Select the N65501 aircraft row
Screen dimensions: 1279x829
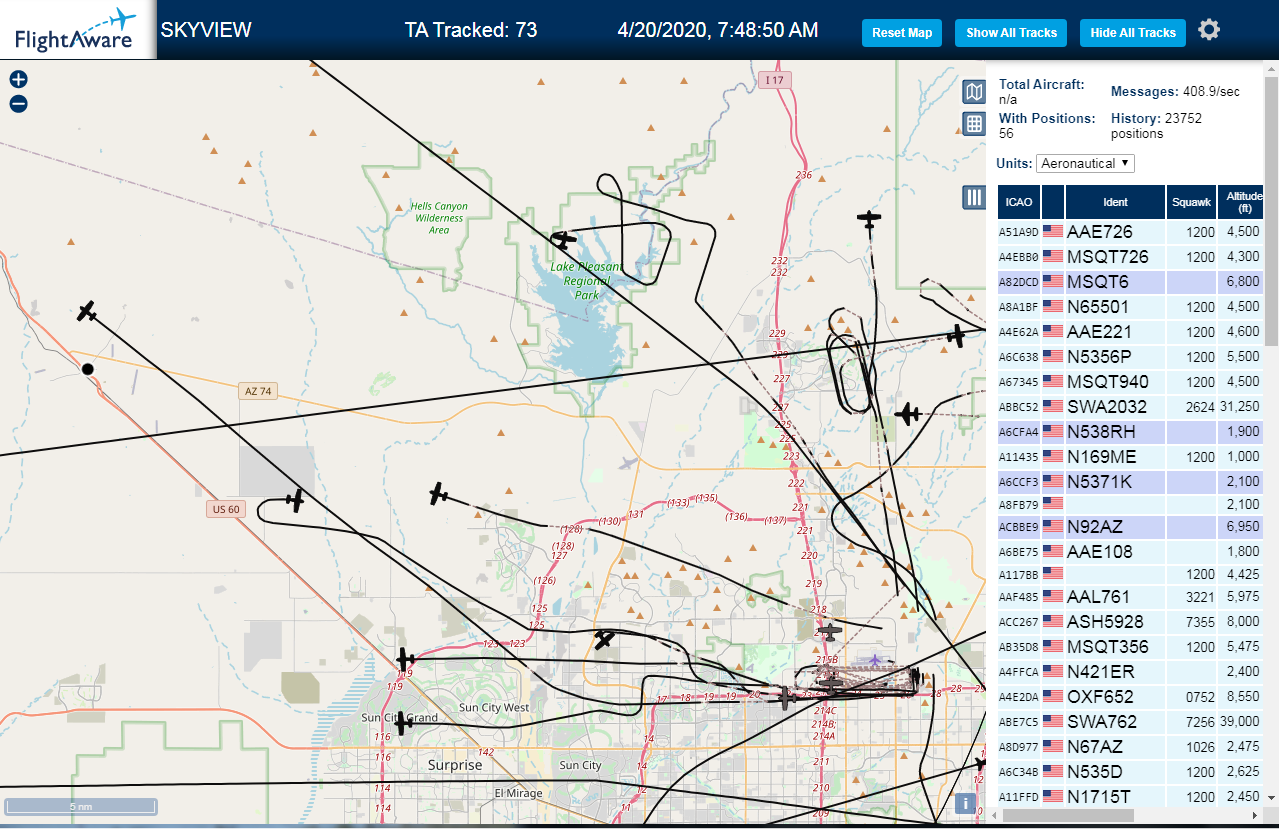pos(1131,307)
